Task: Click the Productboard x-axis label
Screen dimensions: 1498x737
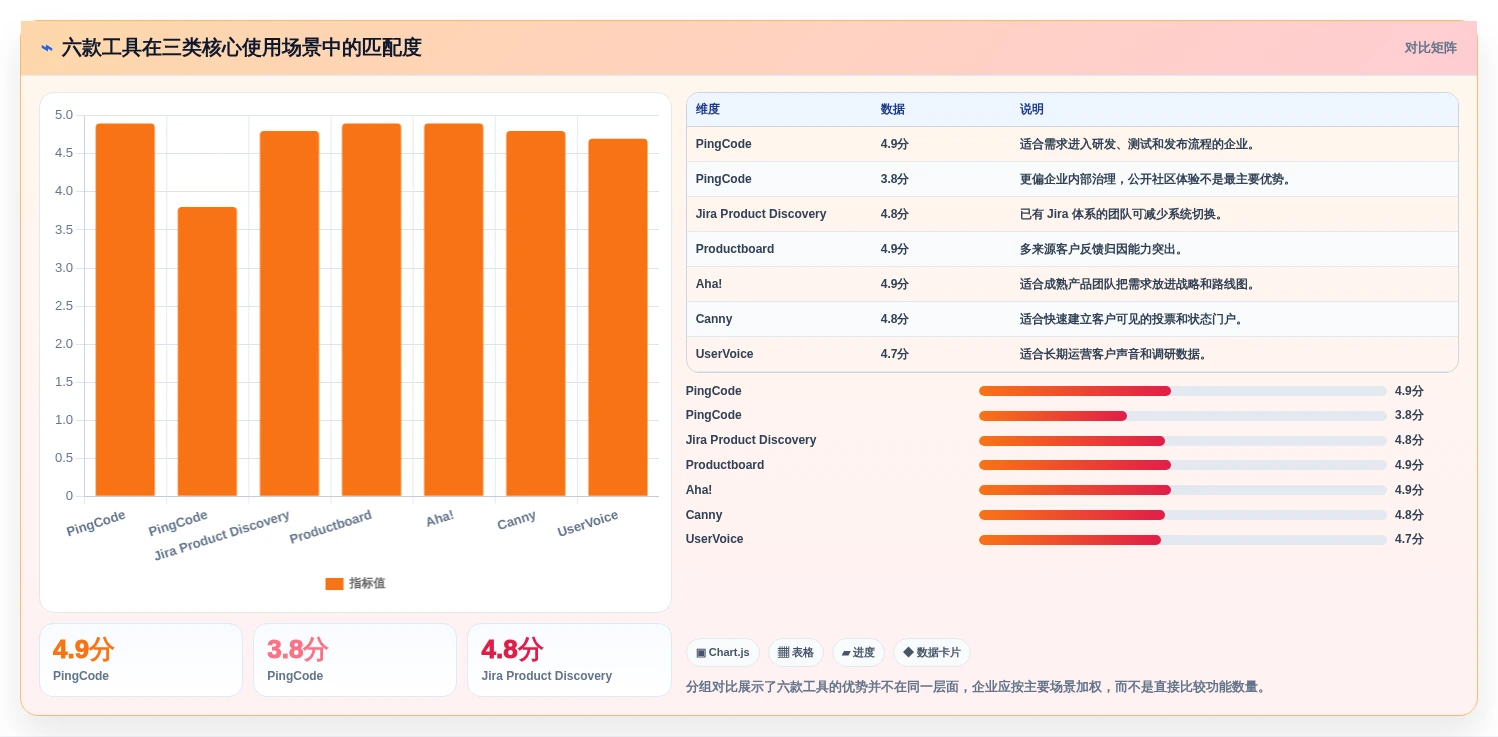Action: point(331,527)
